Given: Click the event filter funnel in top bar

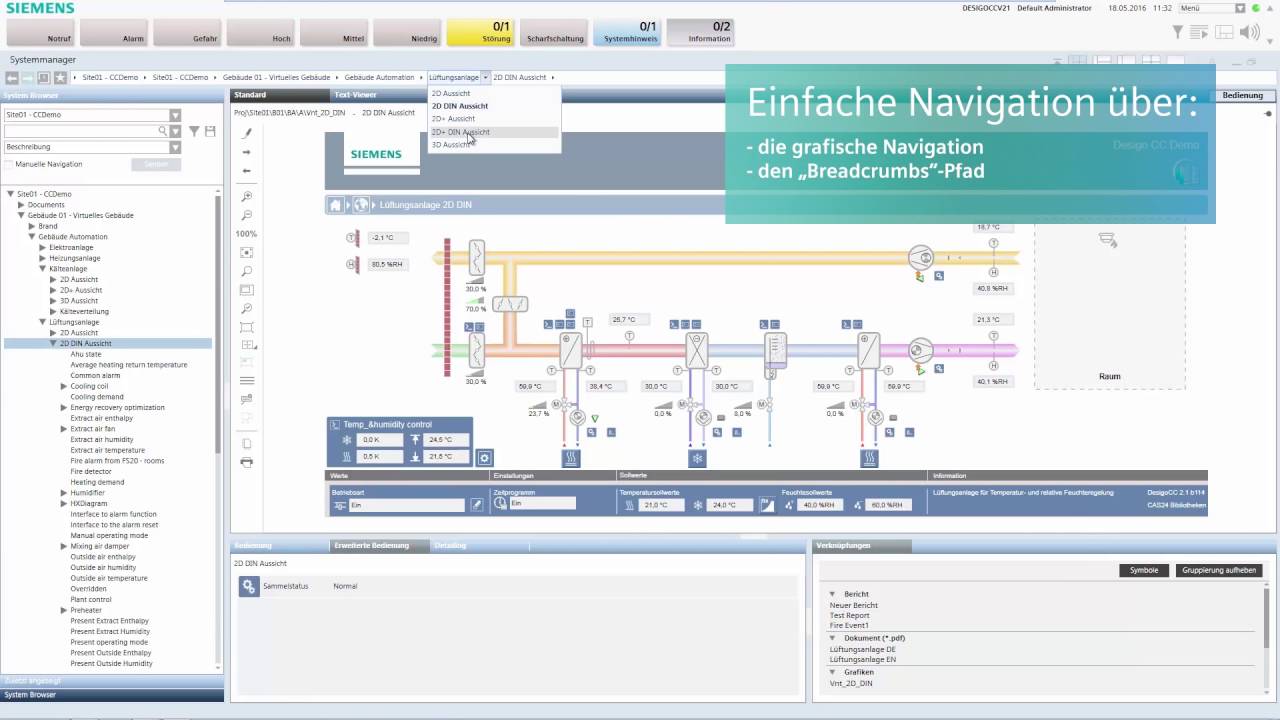Looking at the screenshot, I should [x=1178, y=33].
